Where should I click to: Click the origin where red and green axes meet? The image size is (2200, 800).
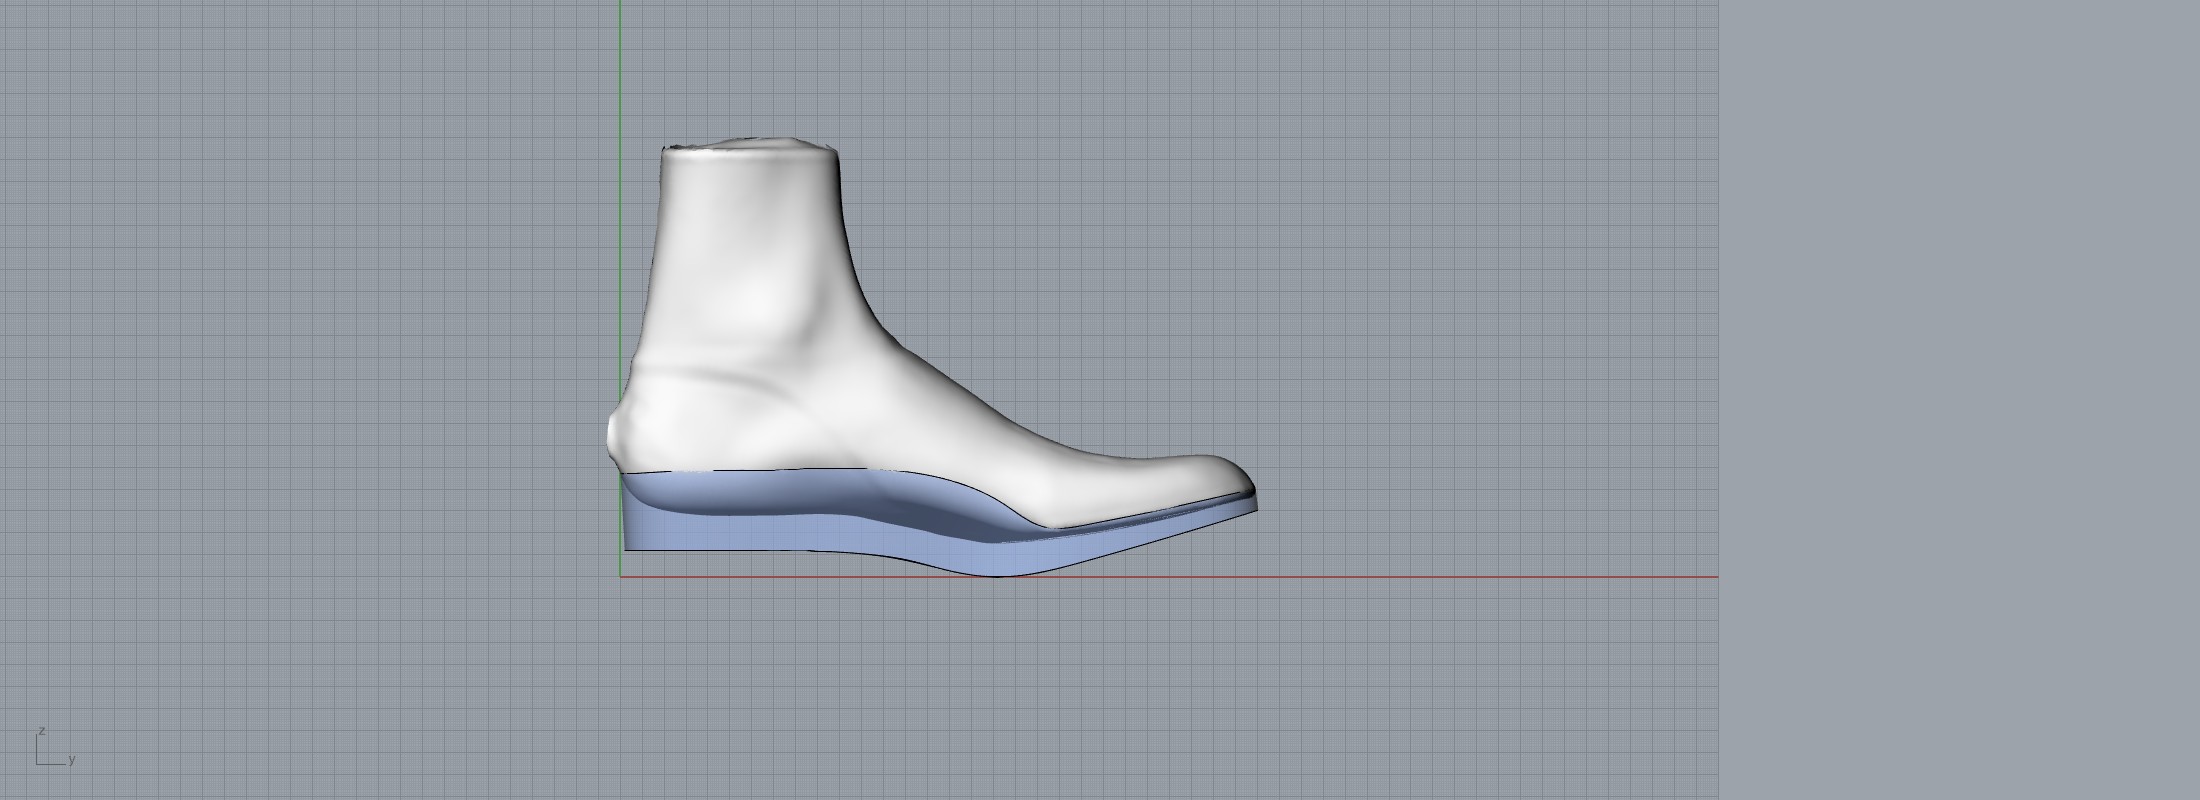point(620,577)
